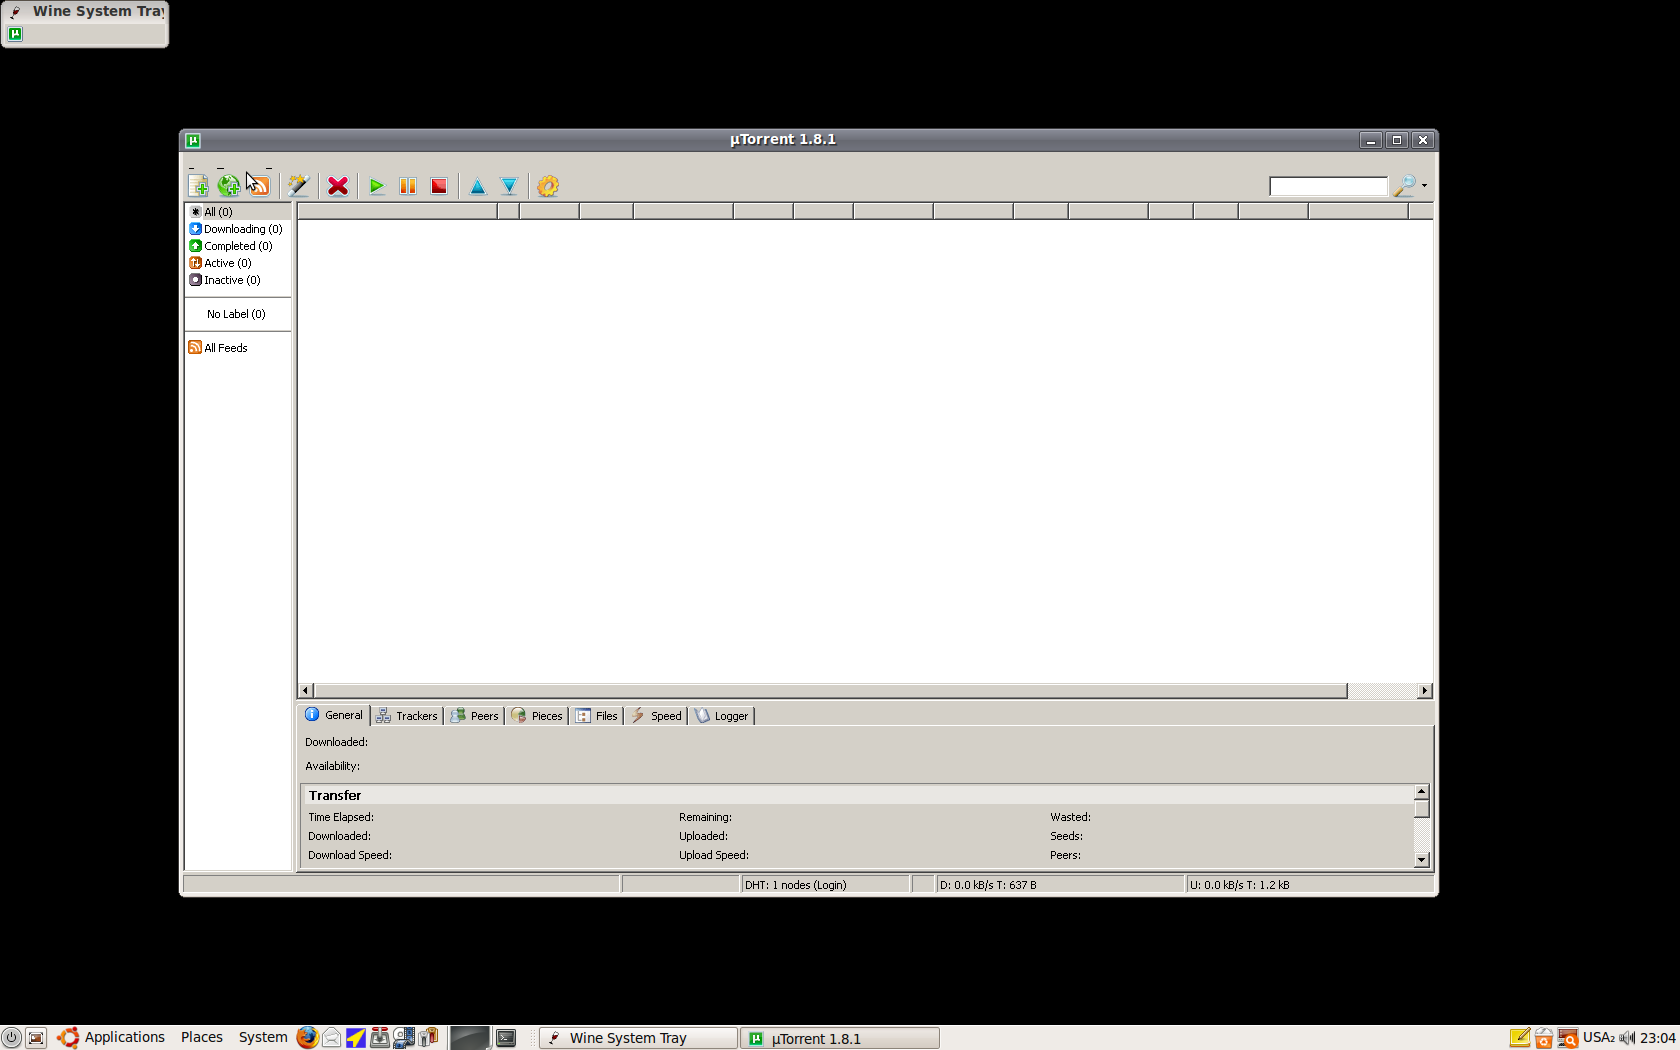Click the yellow notes icon in tray
This screenshot has height=1050, width=1680.
[1520, 1038]
